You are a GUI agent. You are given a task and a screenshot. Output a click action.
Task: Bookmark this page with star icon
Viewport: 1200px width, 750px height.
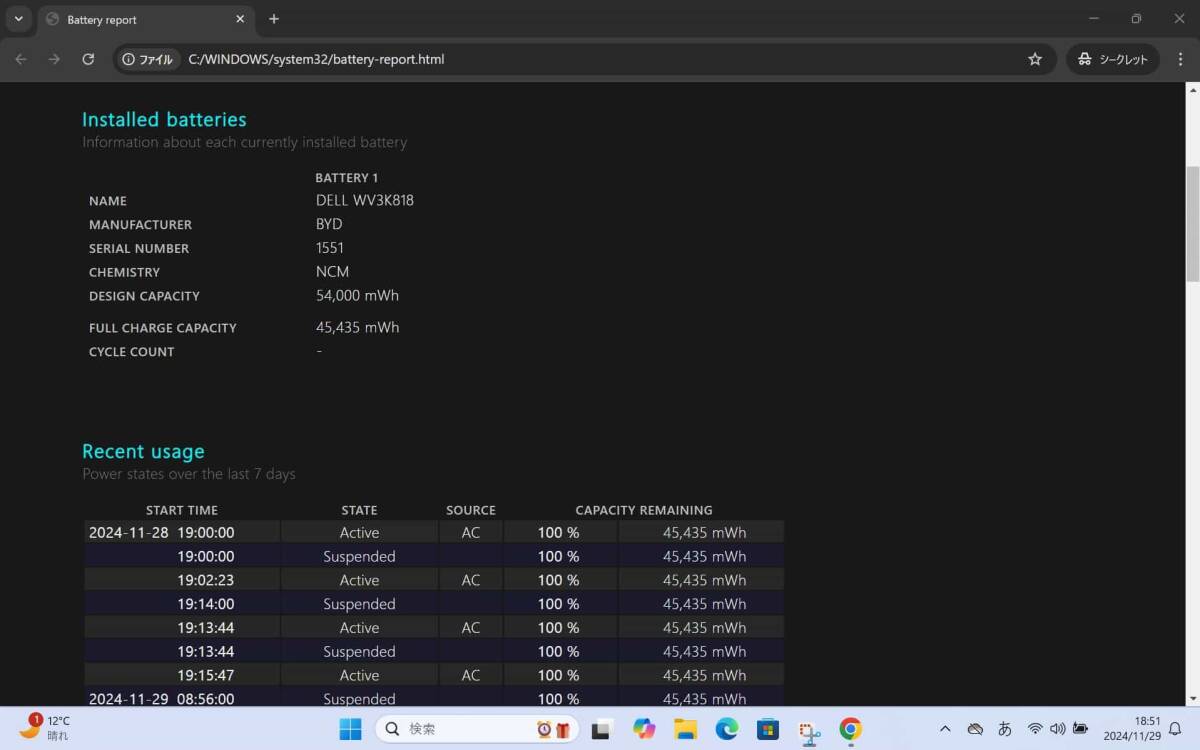pos(1035,59)
